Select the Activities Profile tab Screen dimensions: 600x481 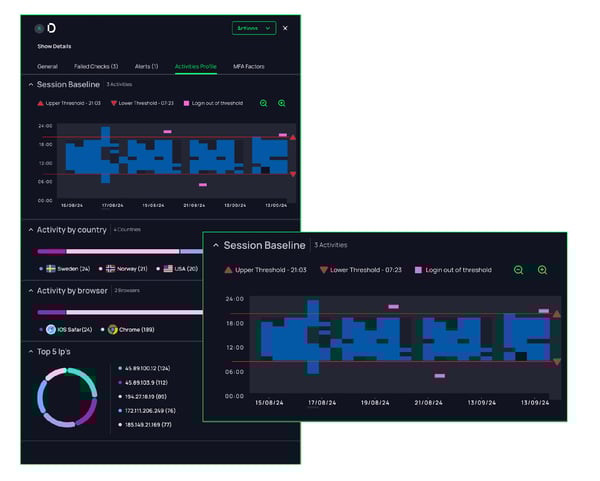tap(196, 67)
